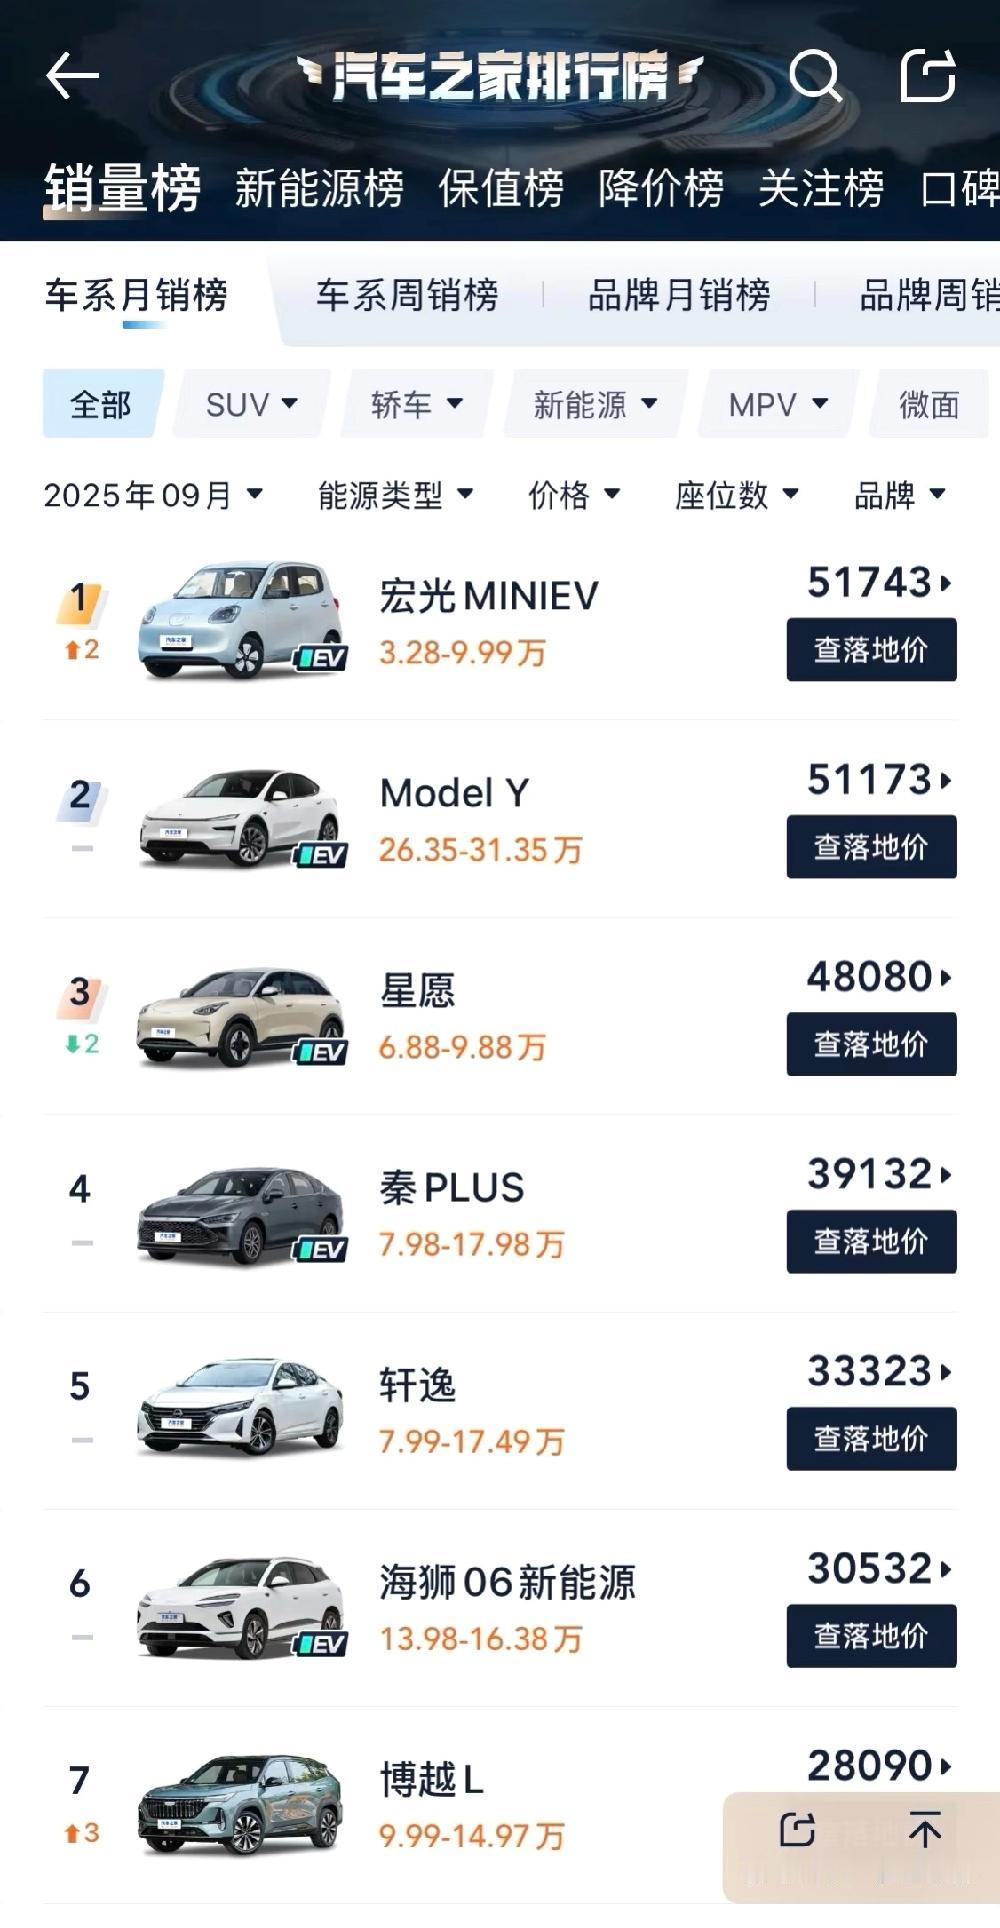This screenshot has height=1928, width=1000.
Task: Select the 微面 filter chip
Action: [929, 405]
